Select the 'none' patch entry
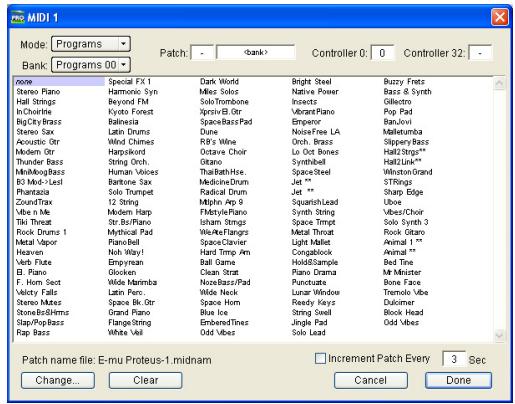 click(x=59, y=82)
